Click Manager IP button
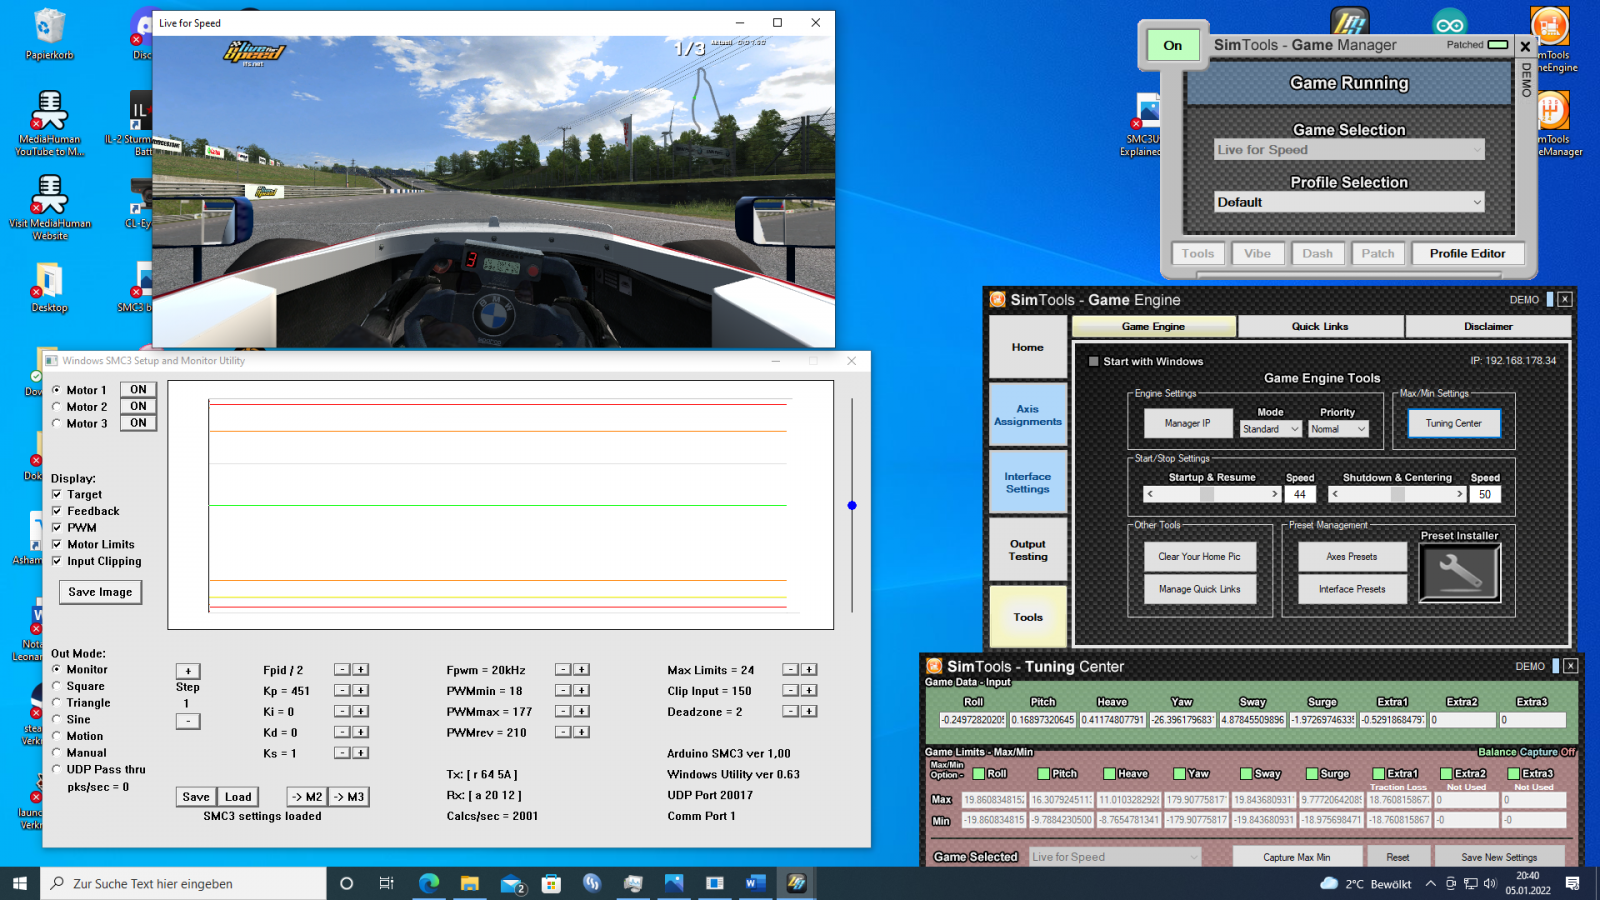This screenshot has height=900, width=1600. (x=1187, y=424)
